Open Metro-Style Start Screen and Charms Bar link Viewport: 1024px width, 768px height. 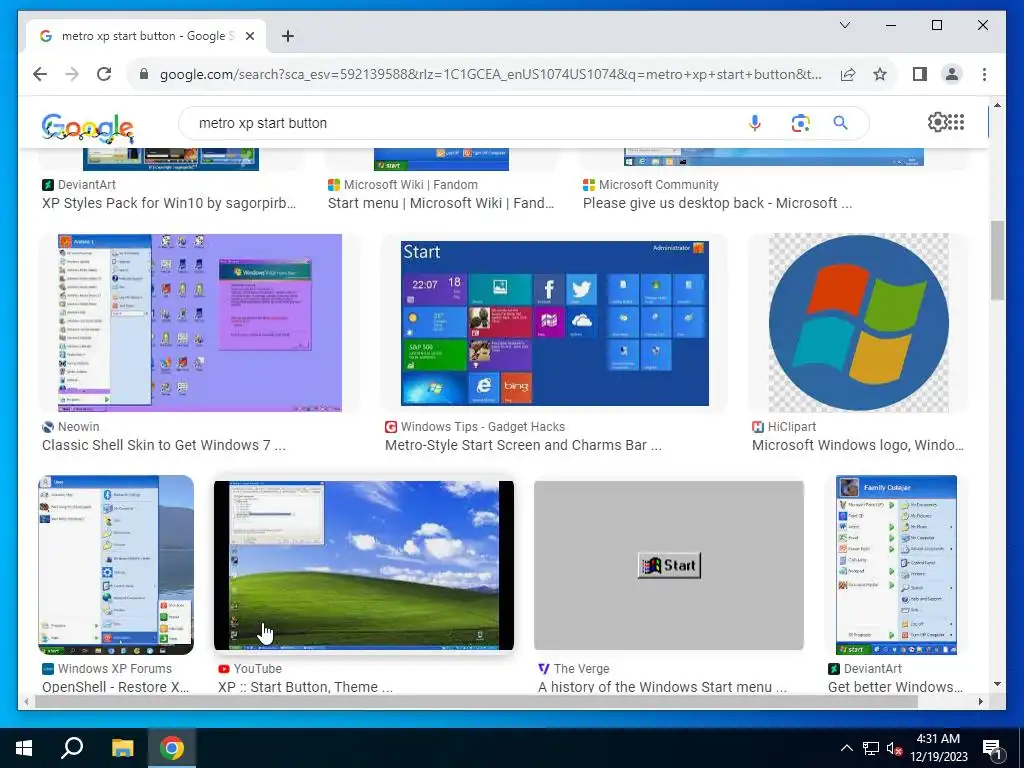(523, 445)
